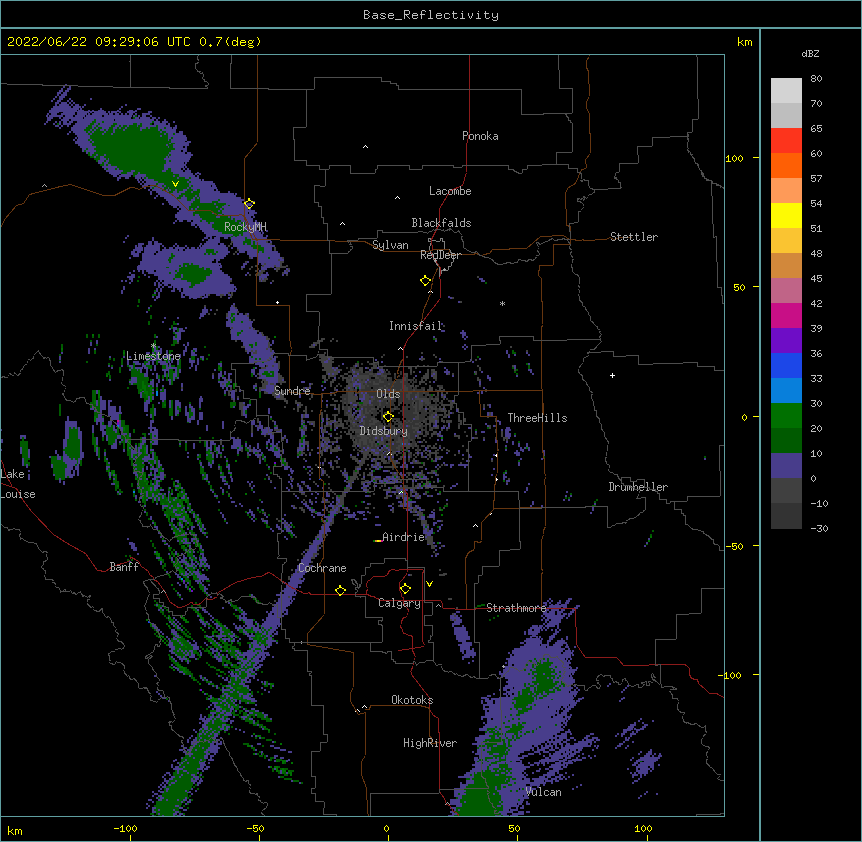Click the Blackfalds label

click(x=441, y=223)
